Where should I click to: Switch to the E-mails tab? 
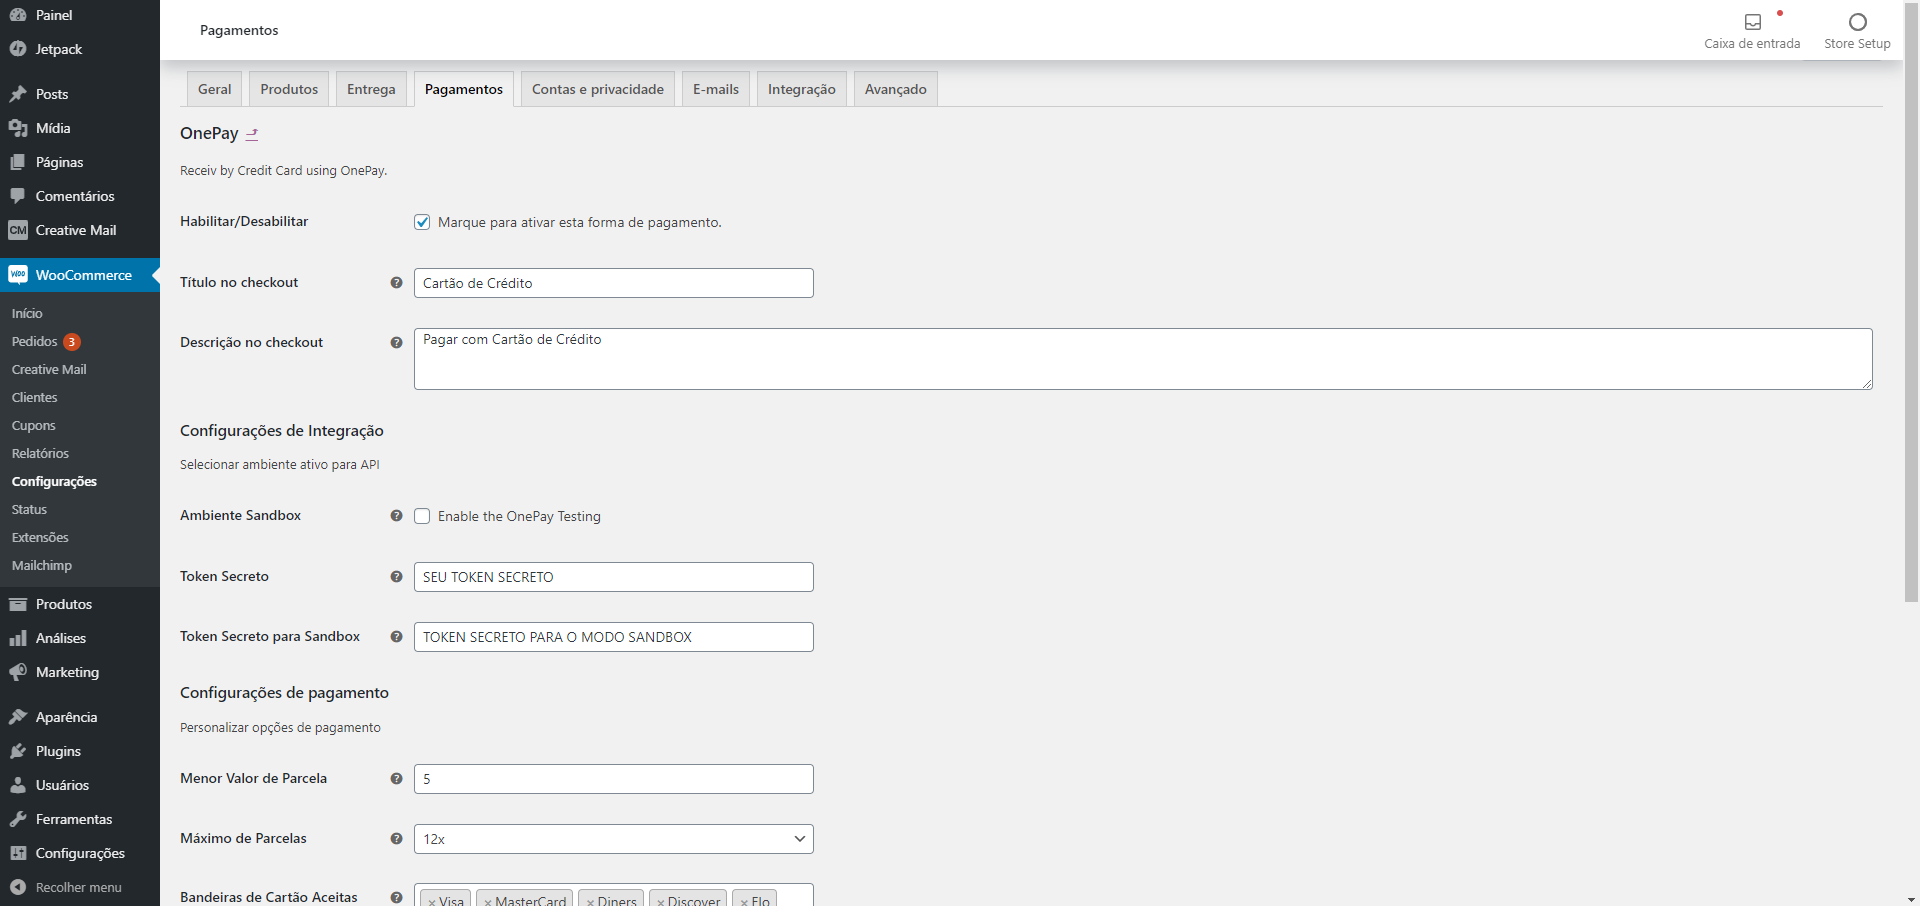pos(716,89)
